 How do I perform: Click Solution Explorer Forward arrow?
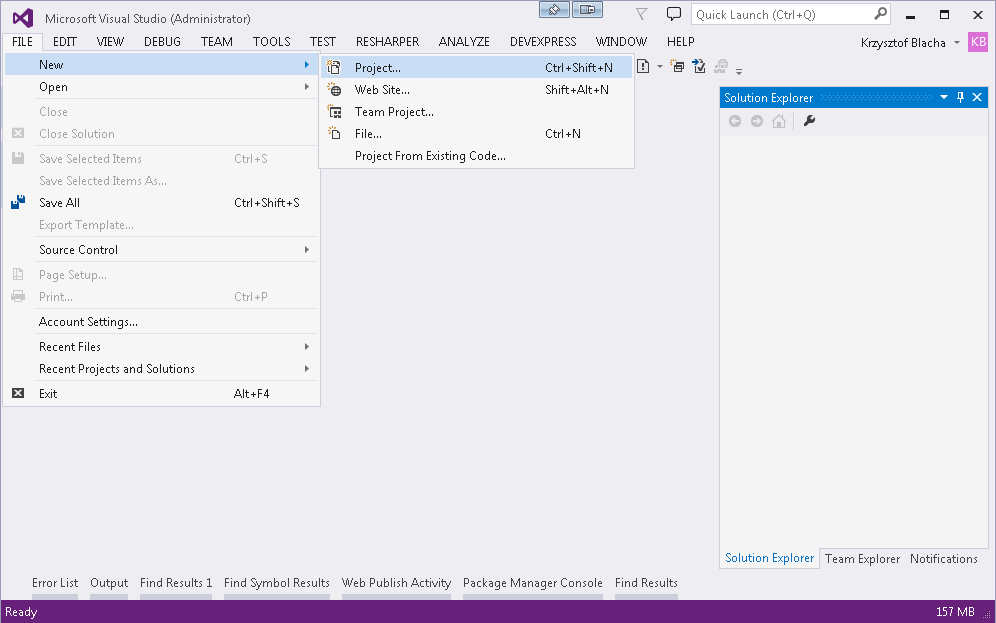coord(757,121)
